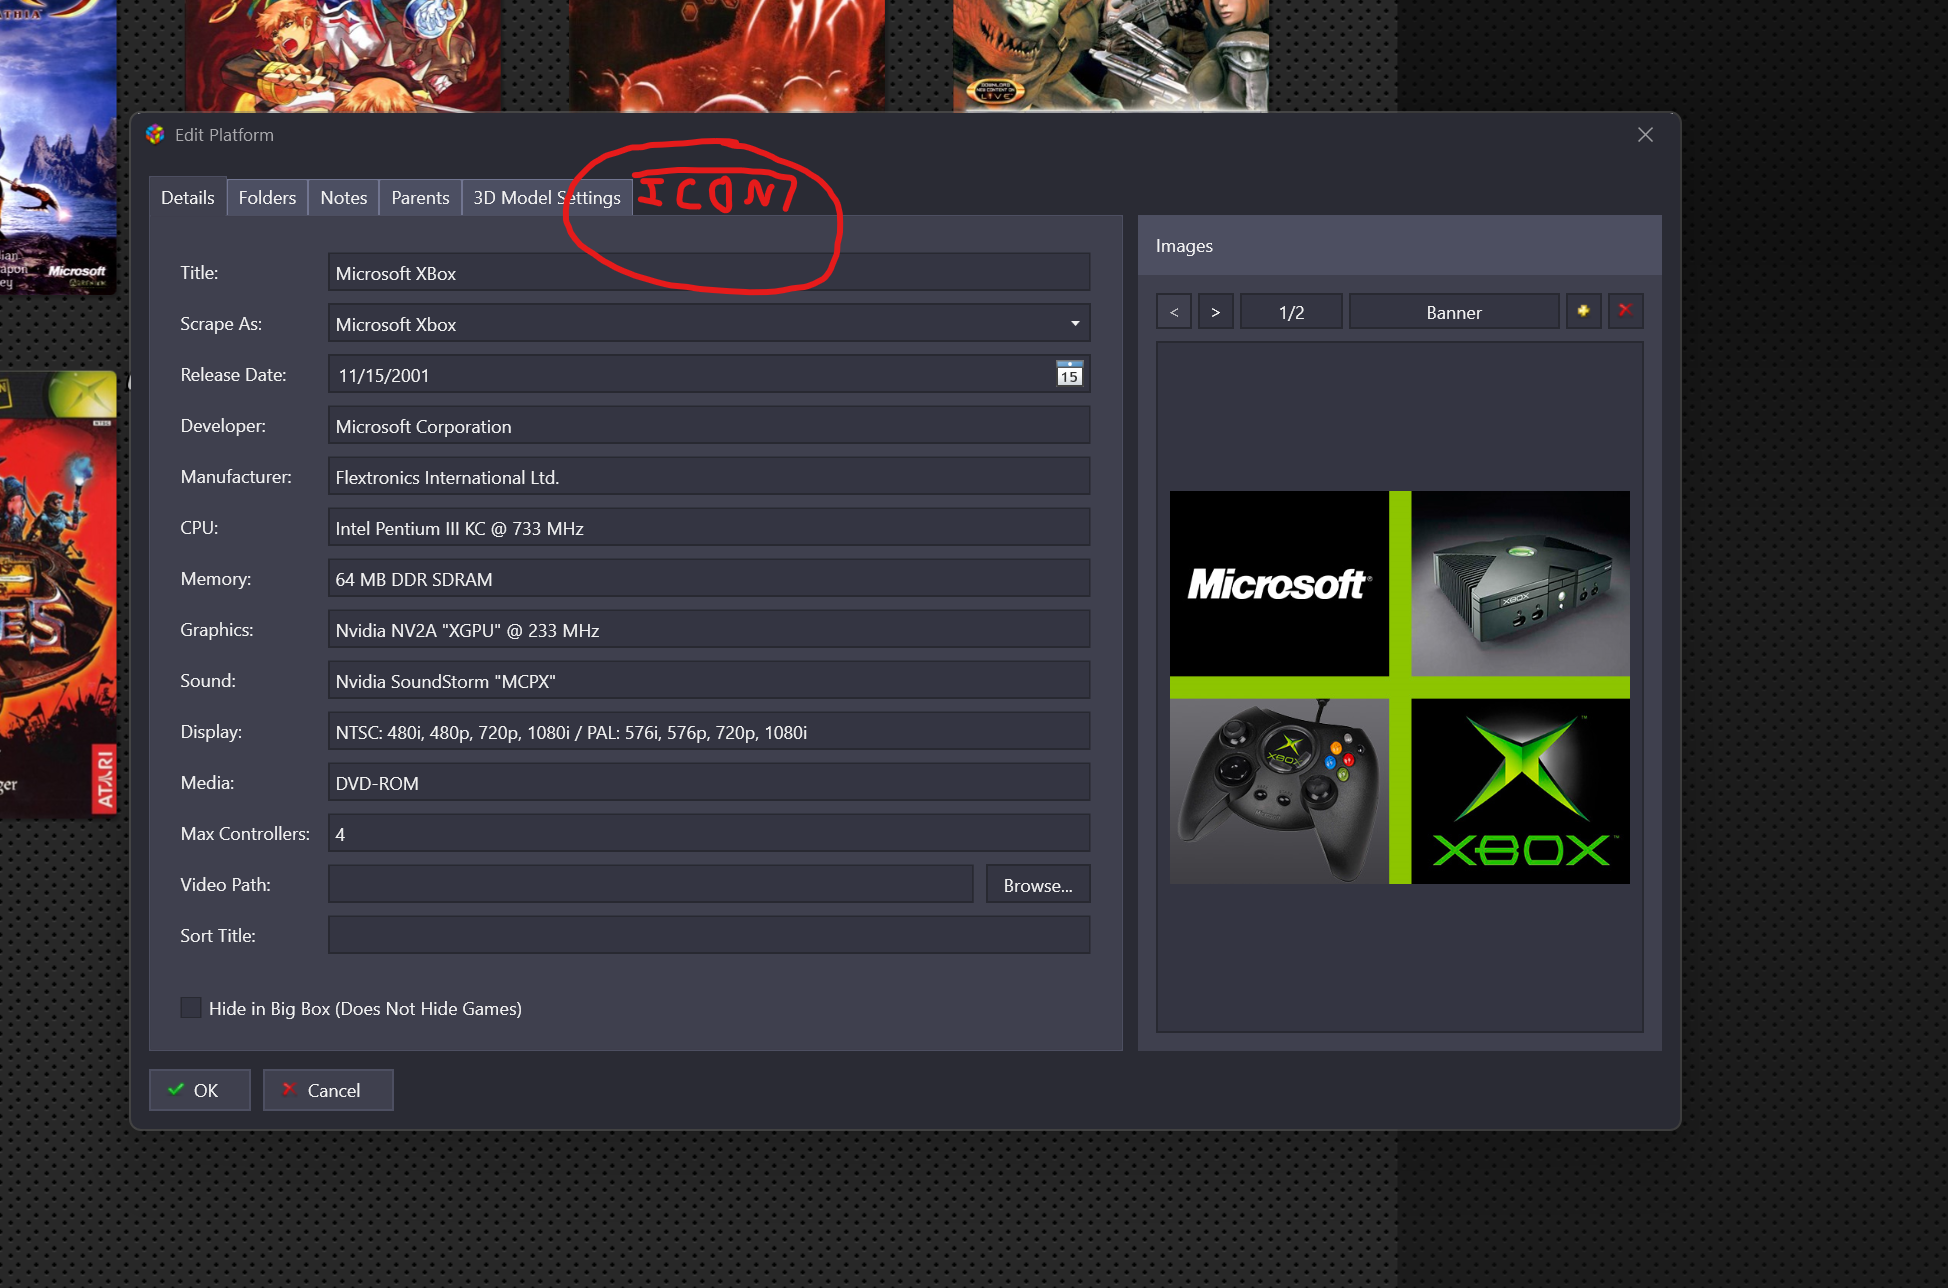Edit the Developer field
1948x1288 pixels.
pos(709,426)
